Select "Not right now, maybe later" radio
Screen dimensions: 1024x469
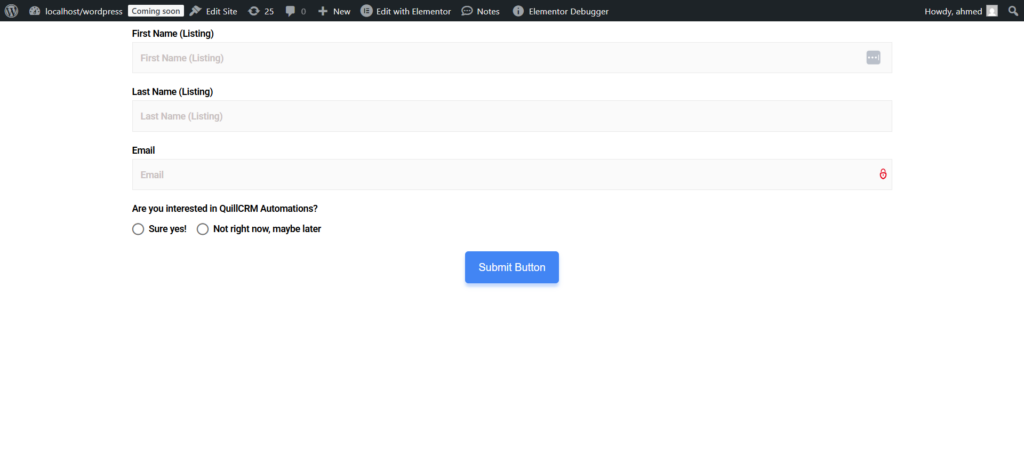(203, 229)
